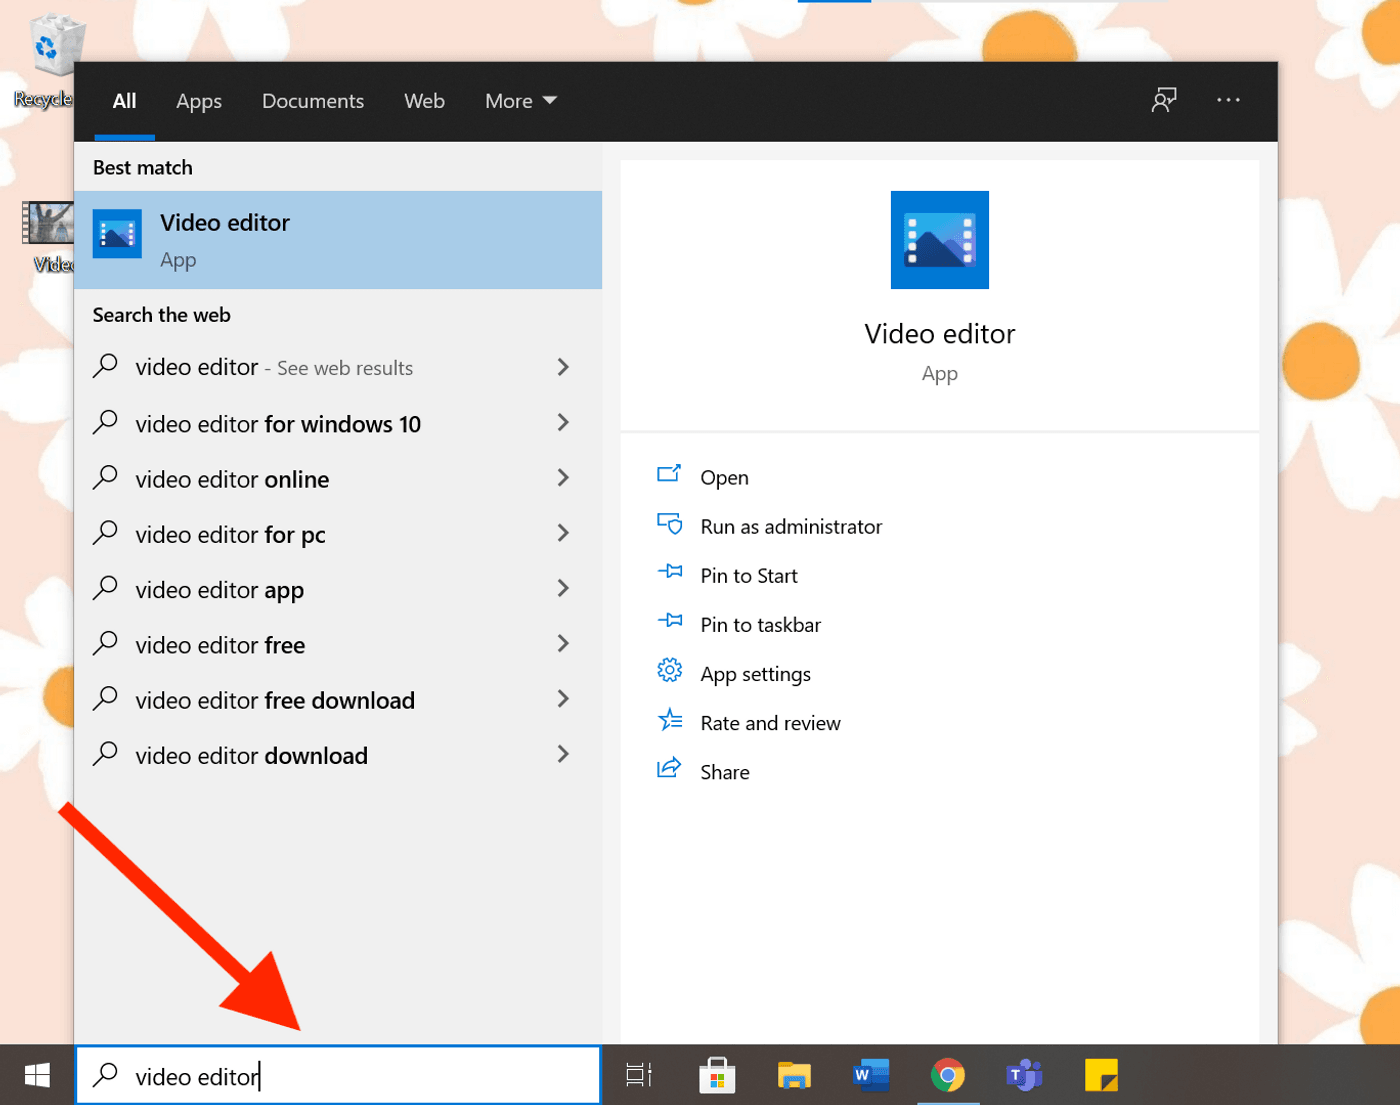This screenshot has height=1105, width=1400.
Task: Switch to the Apps tab
Action: 198,100
